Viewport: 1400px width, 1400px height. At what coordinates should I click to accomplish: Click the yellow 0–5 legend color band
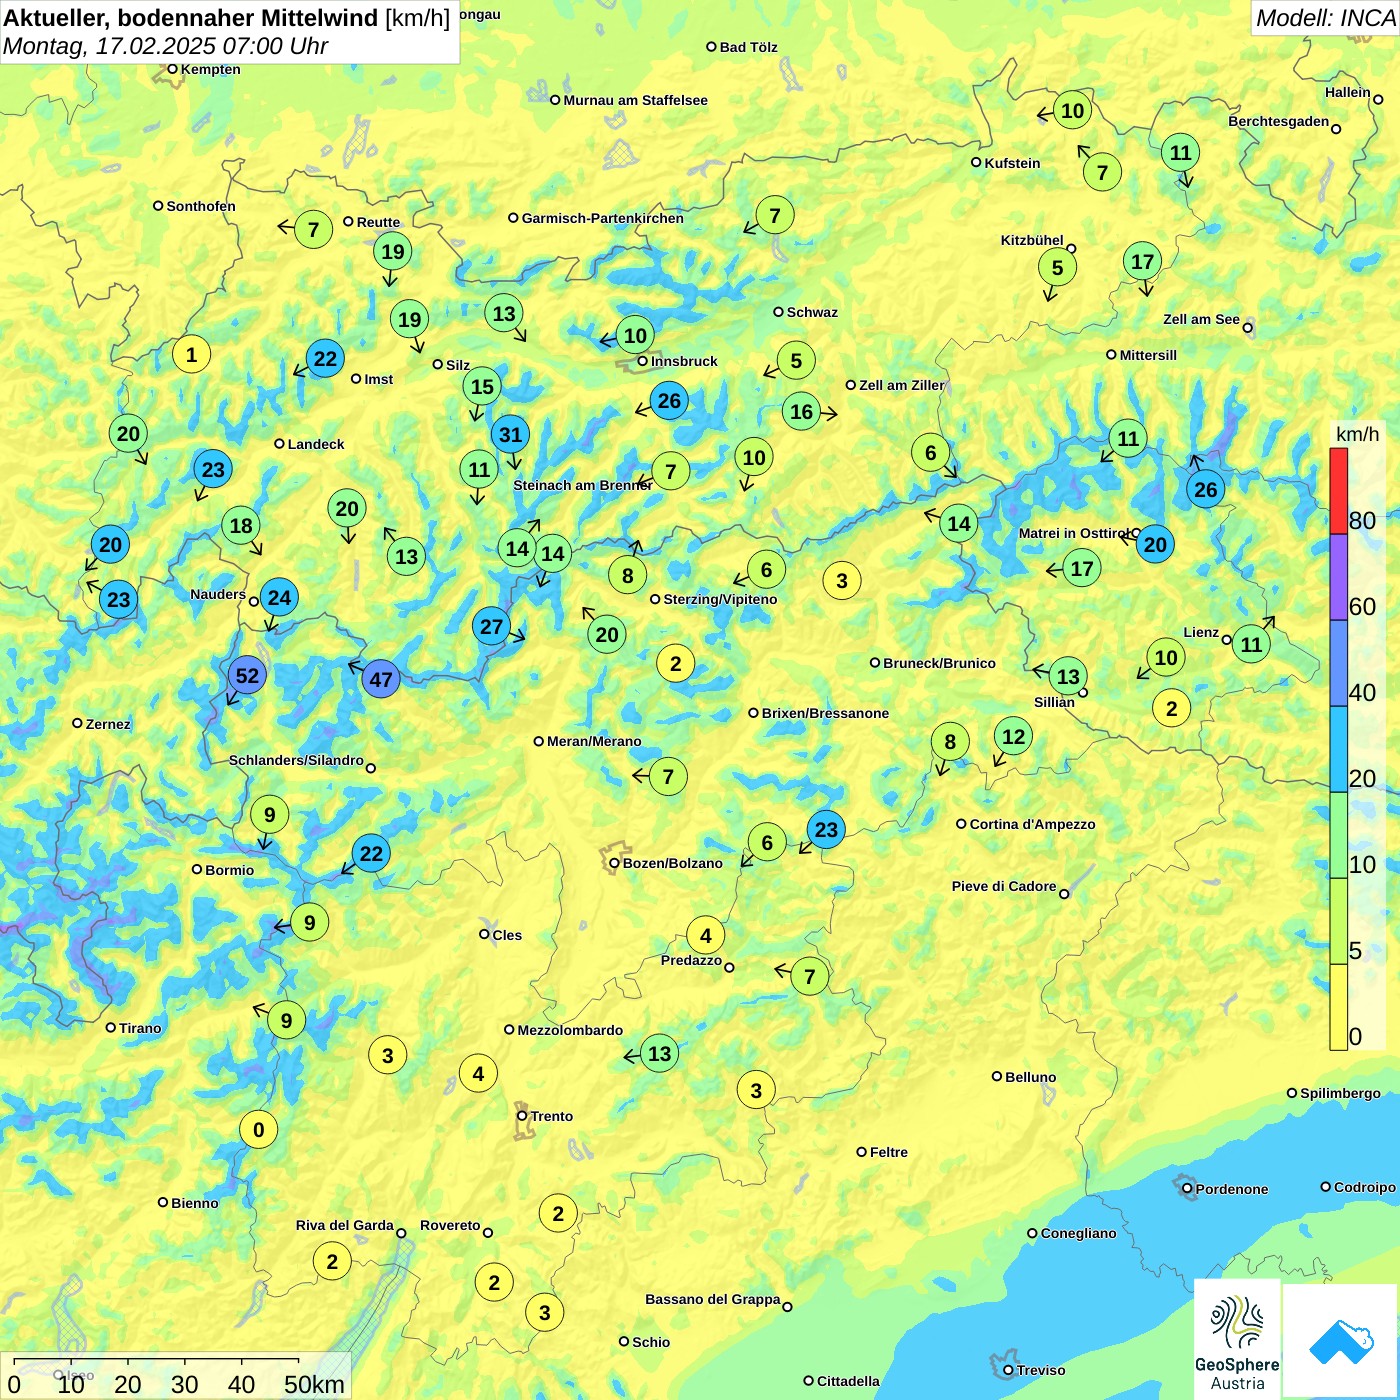click(1338, 1007)
